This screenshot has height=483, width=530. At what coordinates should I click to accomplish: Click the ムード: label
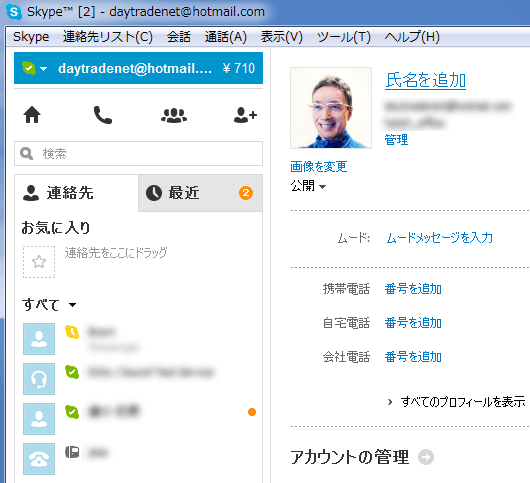point(354,238)
